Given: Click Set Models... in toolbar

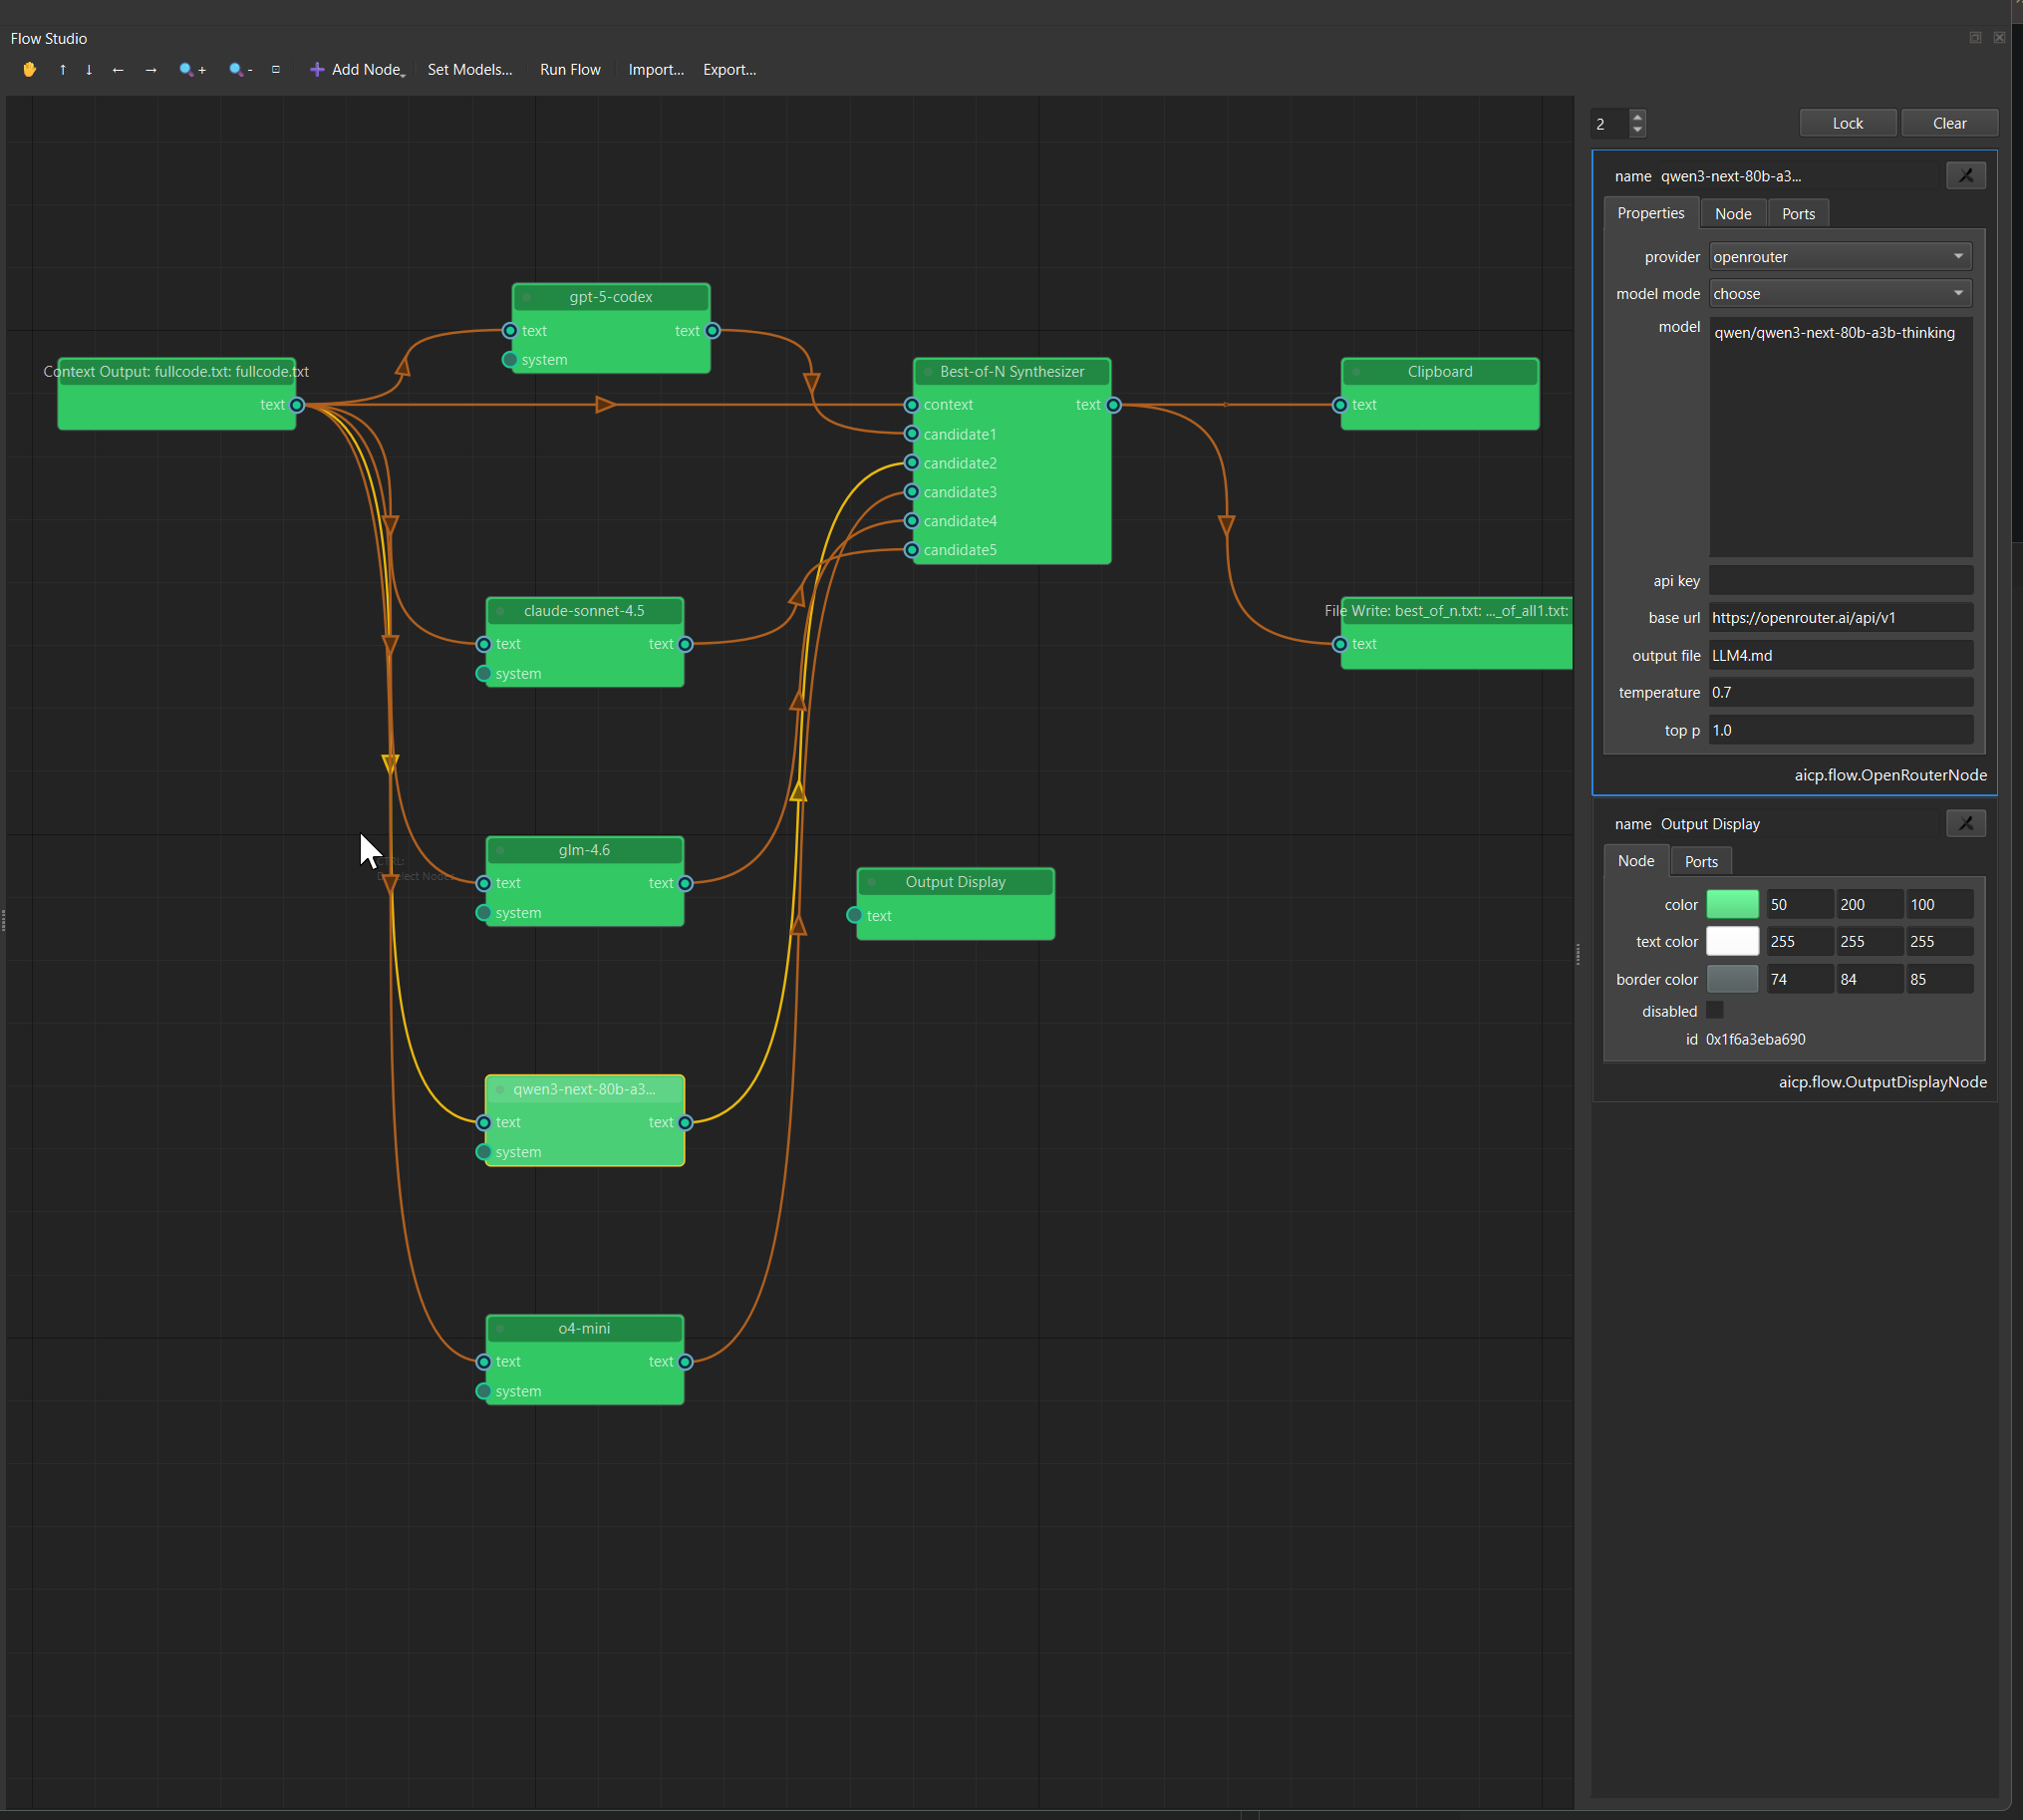Looking at the screenshot, I should [469, 69].
